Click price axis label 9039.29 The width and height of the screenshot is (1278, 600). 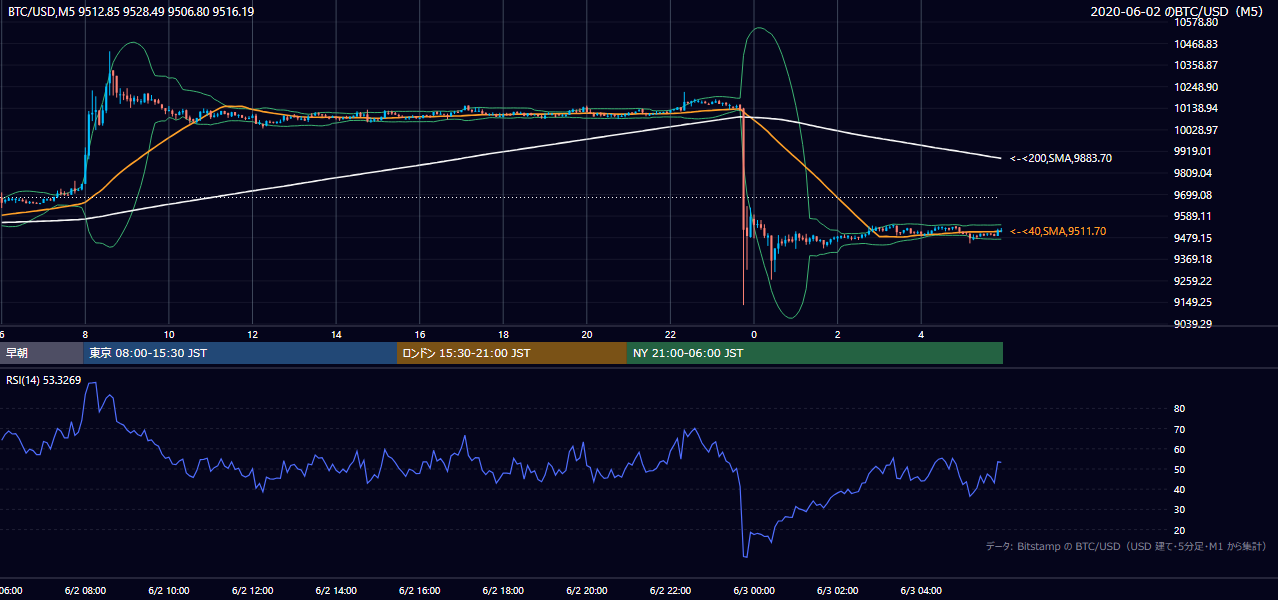(x=1193, y=324)
